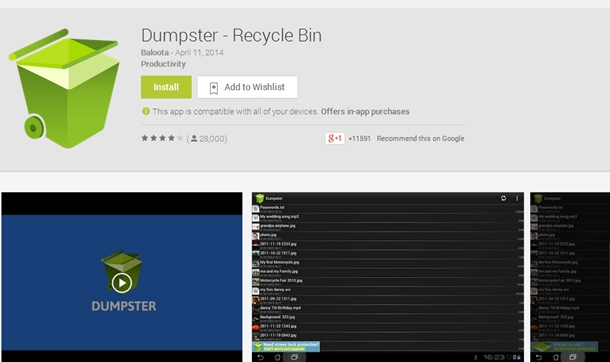The width and height of the screenshot is (610, 362).
Task: Click the +11591 recommendation count
Action: pyautogui.click(x=359, y=138)
